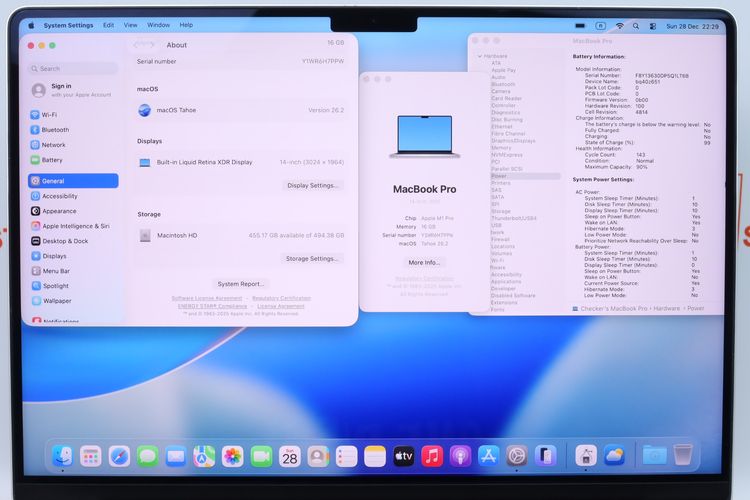Open the Apps launcher grid in the Dock
750x500 pixels.
pos(90,456)
